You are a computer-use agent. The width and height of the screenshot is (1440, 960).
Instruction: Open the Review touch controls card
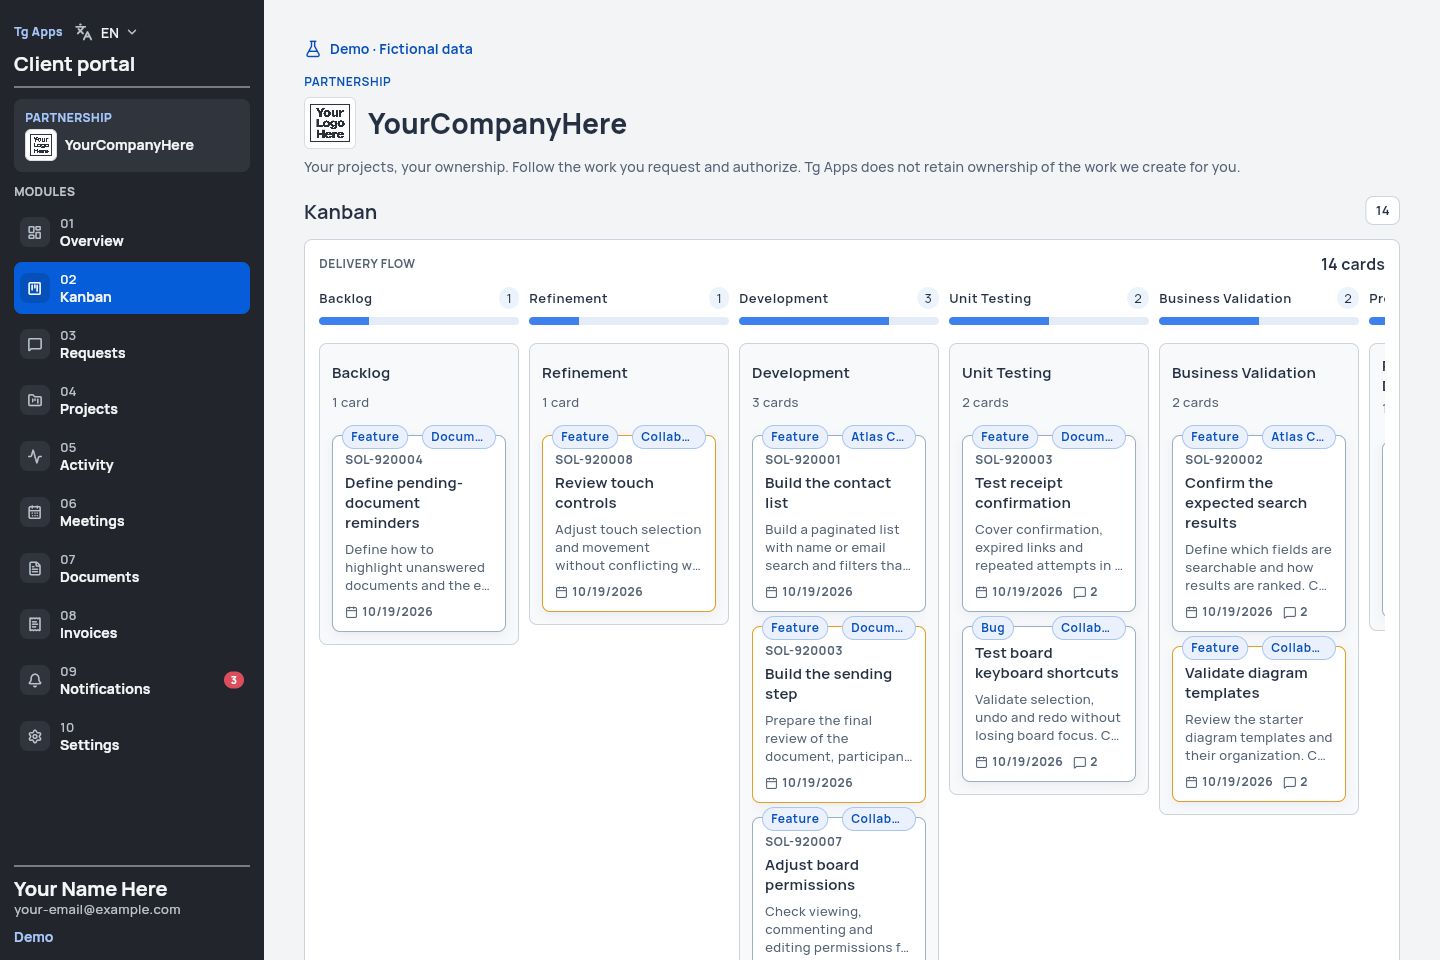click(x=629, y=523)
